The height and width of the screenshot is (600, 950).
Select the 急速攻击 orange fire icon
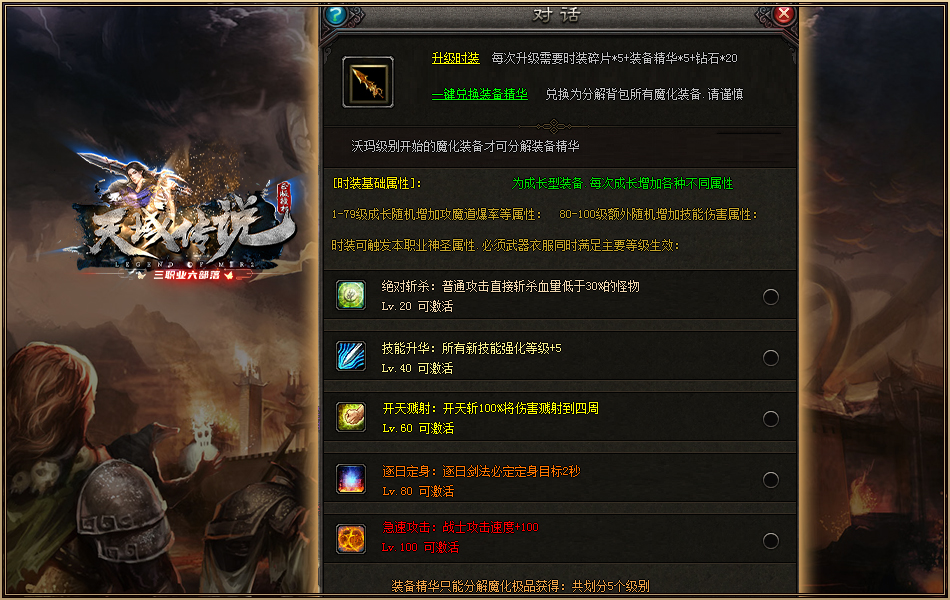[x=351, y=539]
